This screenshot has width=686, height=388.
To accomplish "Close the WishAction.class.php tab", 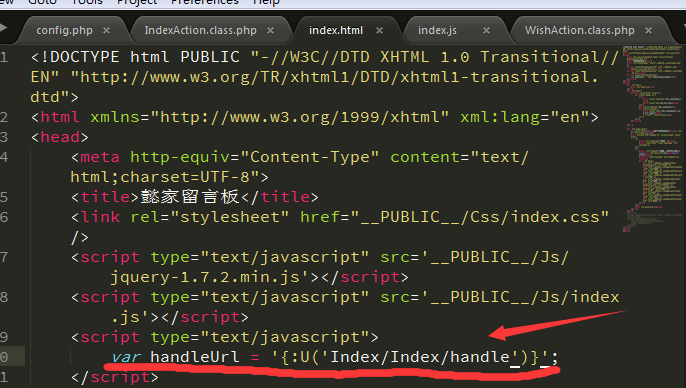I will 648,31.
